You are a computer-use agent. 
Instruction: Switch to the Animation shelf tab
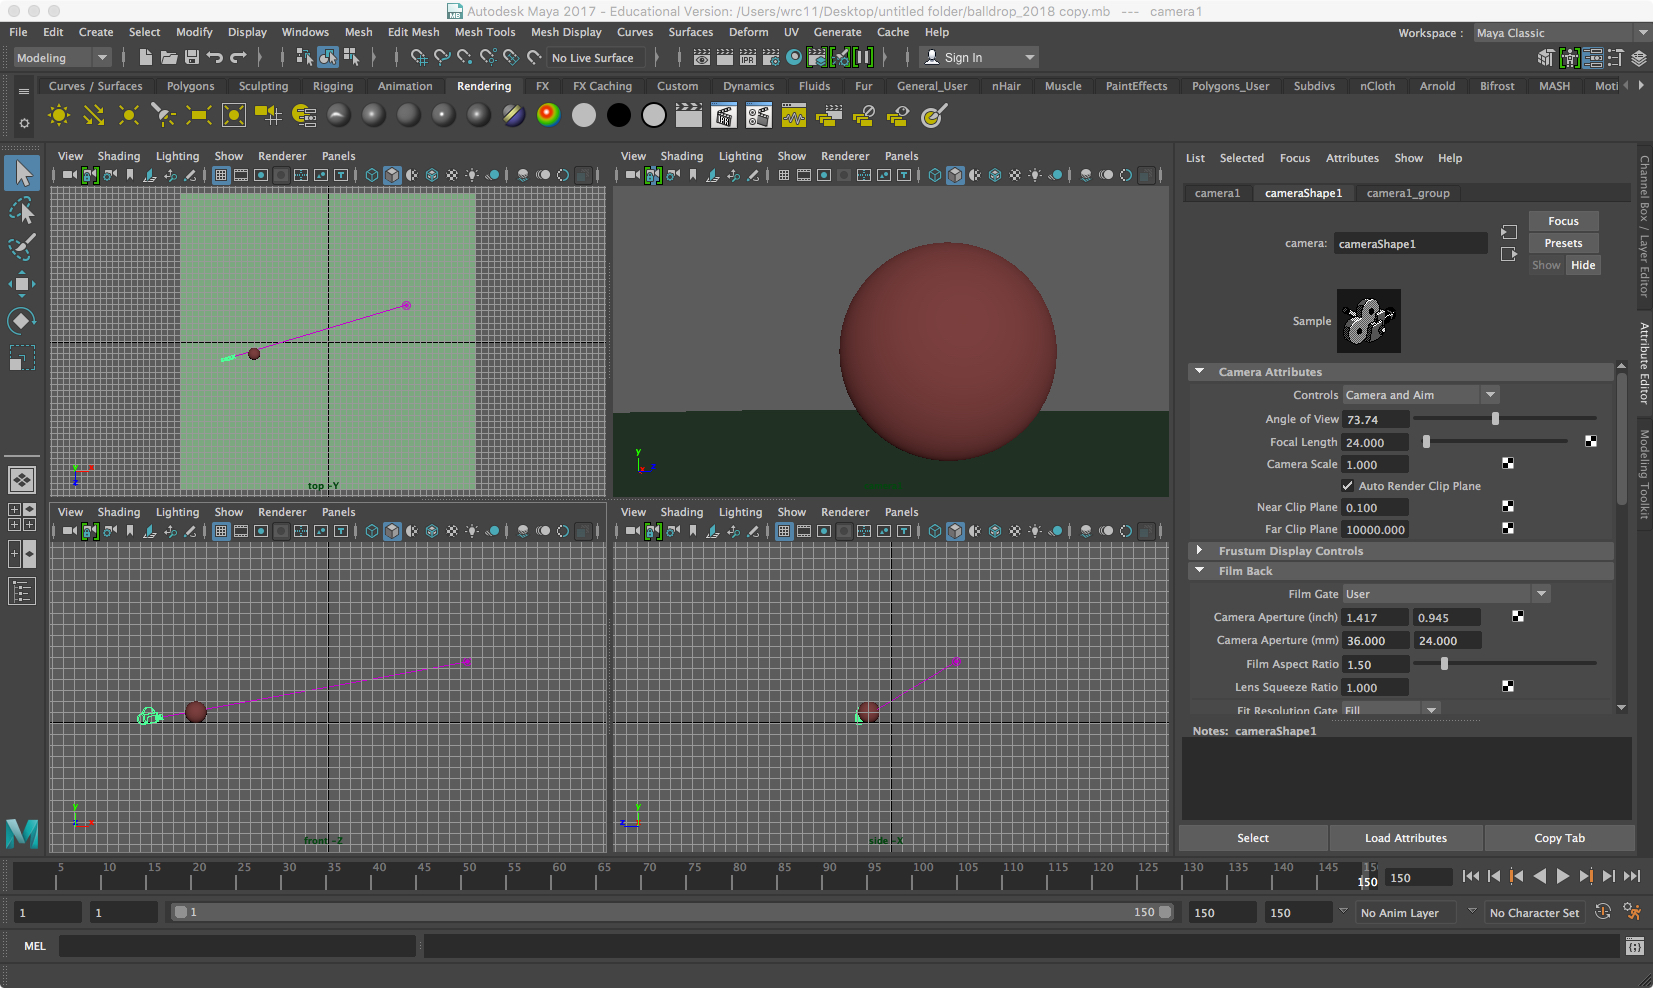tap(404, 86)
